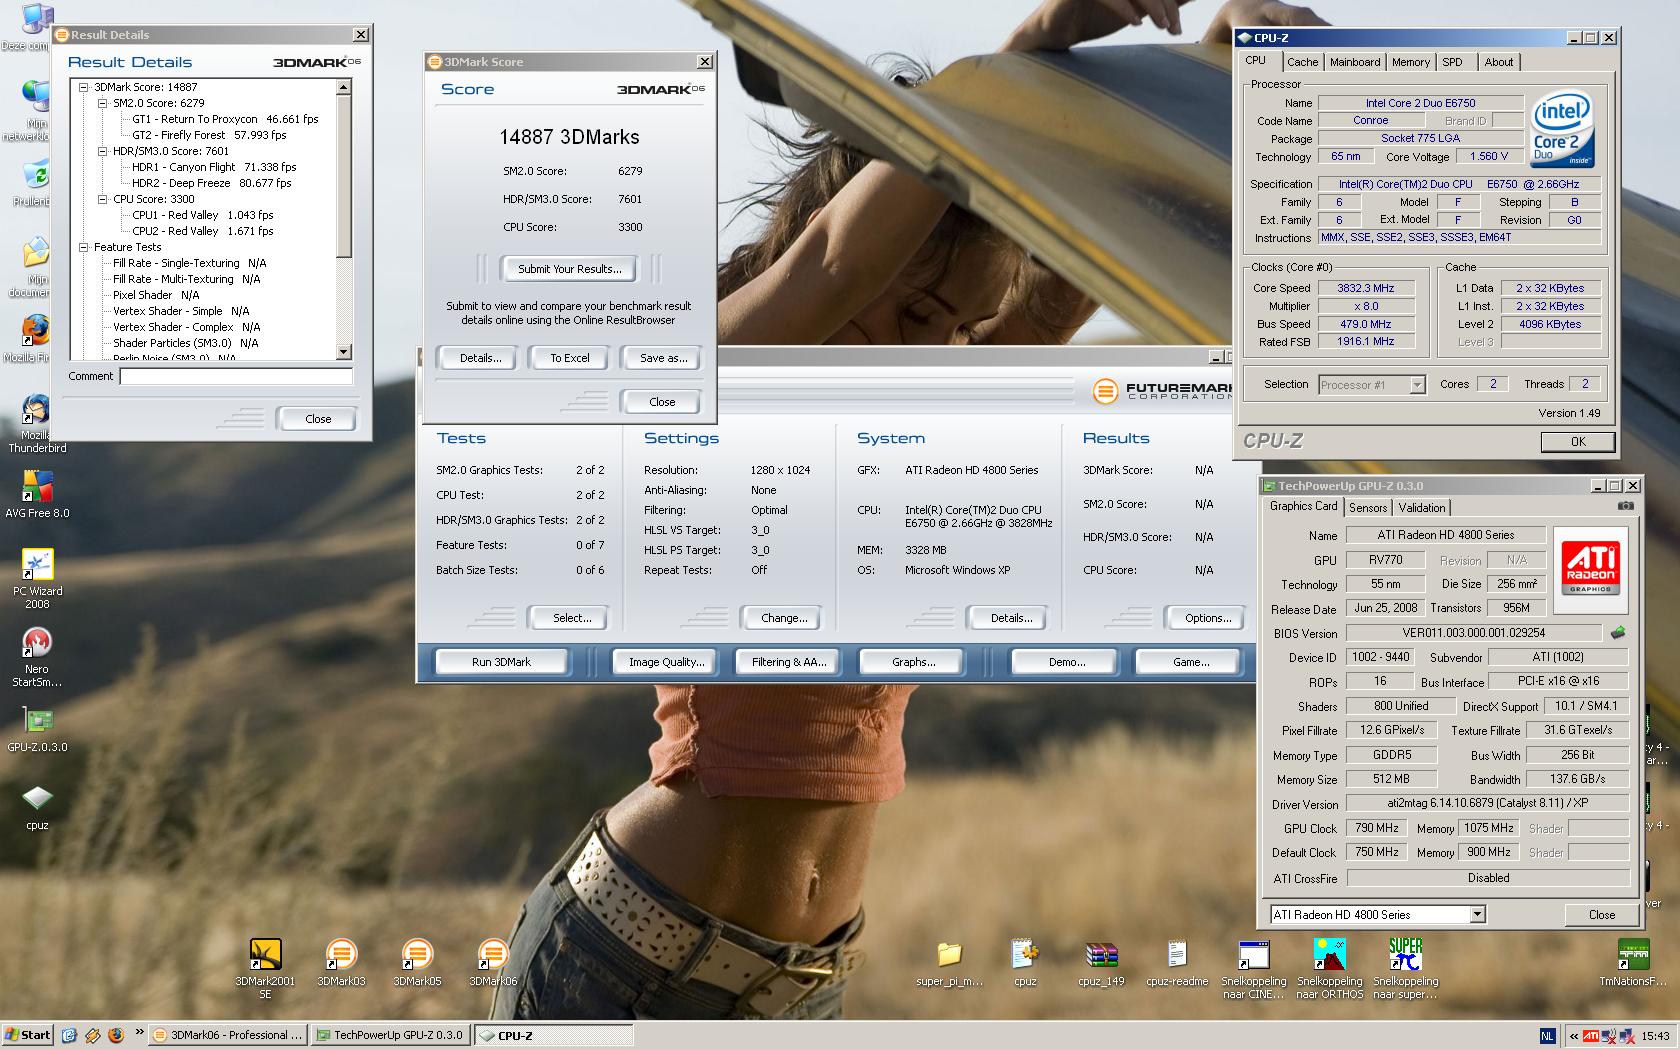This screenshot has width=1680, height=1050.
Task: Click the GPU-Z BIOS save icon
Action: 1618,632
